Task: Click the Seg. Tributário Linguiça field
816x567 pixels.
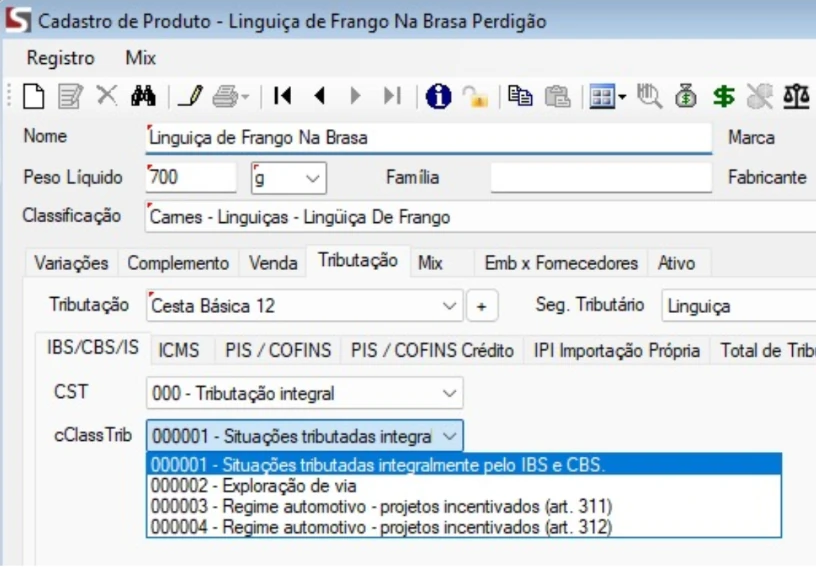Action: (x=738, y=306)
